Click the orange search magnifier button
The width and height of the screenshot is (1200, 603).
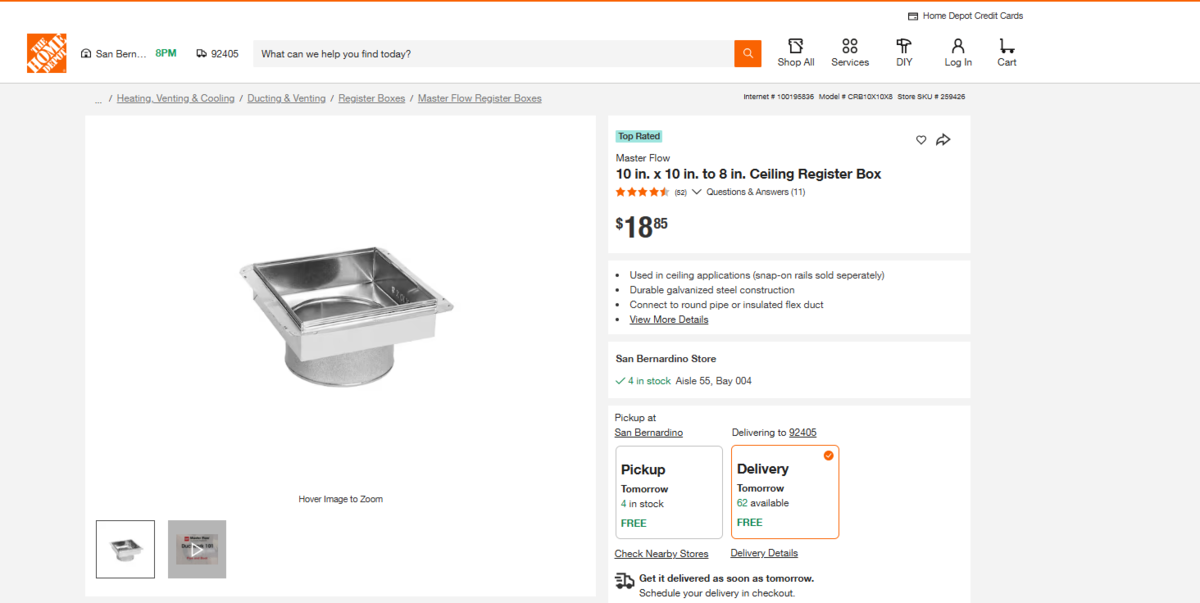click(747, 54)
